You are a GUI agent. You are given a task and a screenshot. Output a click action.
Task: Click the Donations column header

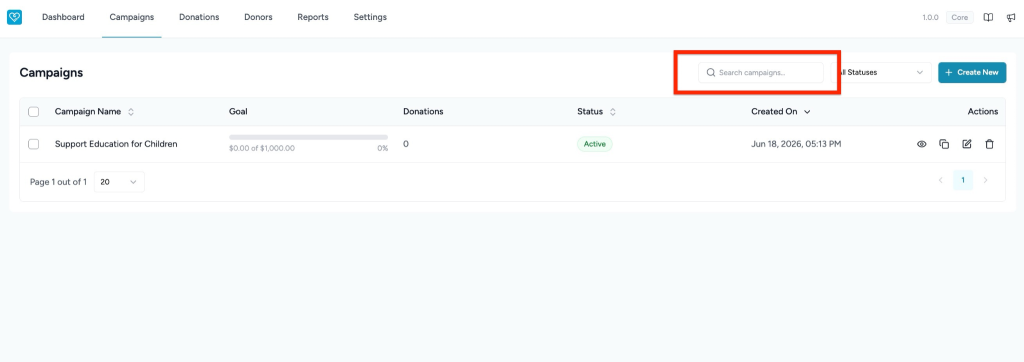point(423,112)
